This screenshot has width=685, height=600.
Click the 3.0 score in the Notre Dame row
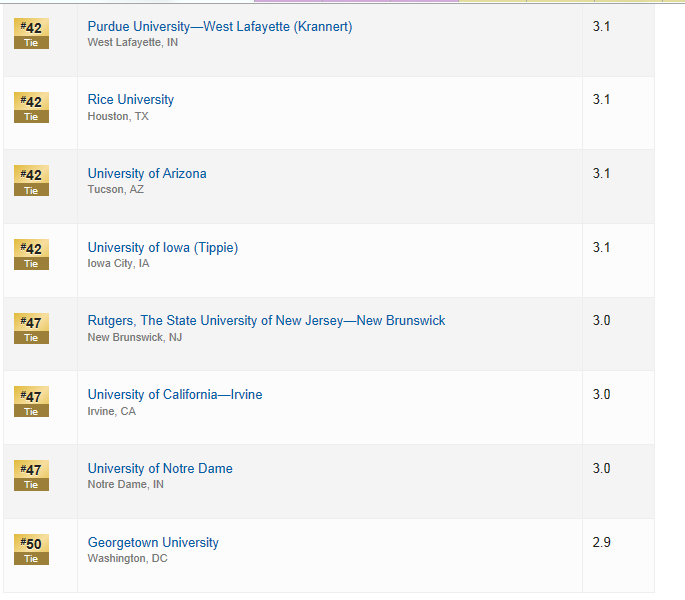tap(601, 468)
